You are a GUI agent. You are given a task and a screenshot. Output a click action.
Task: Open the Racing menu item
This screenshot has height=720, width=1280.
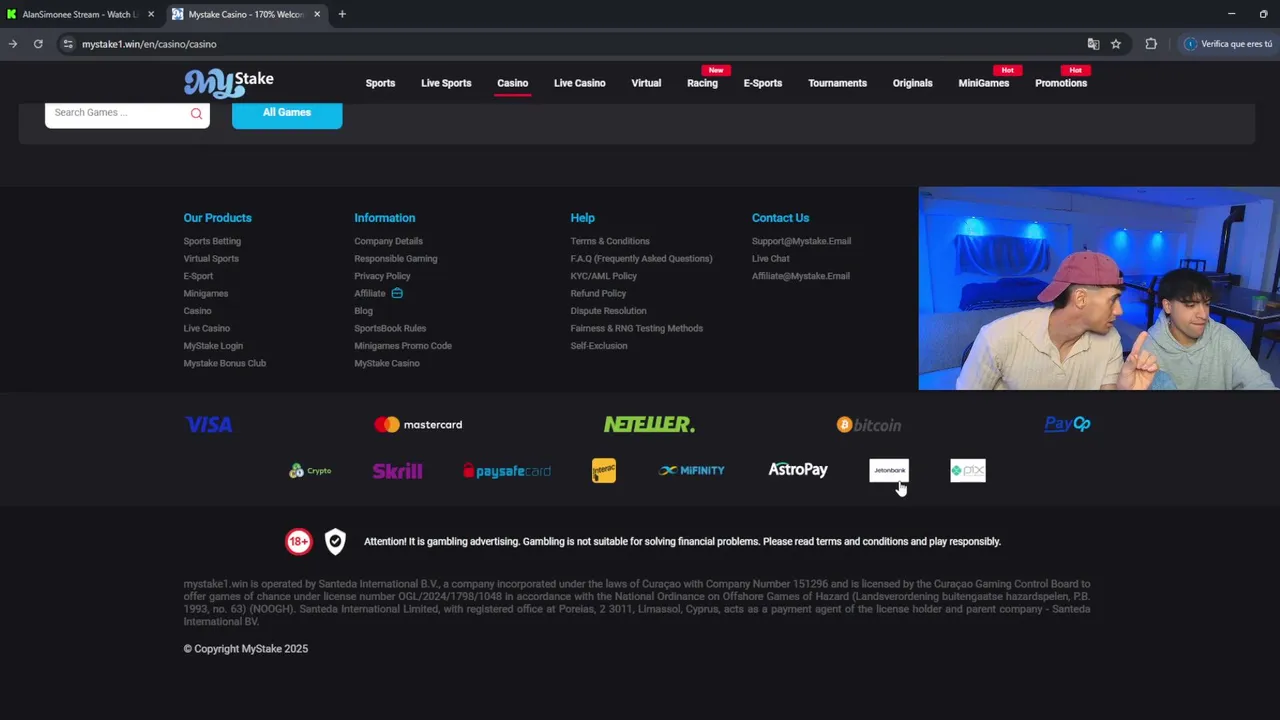[702, 83]
